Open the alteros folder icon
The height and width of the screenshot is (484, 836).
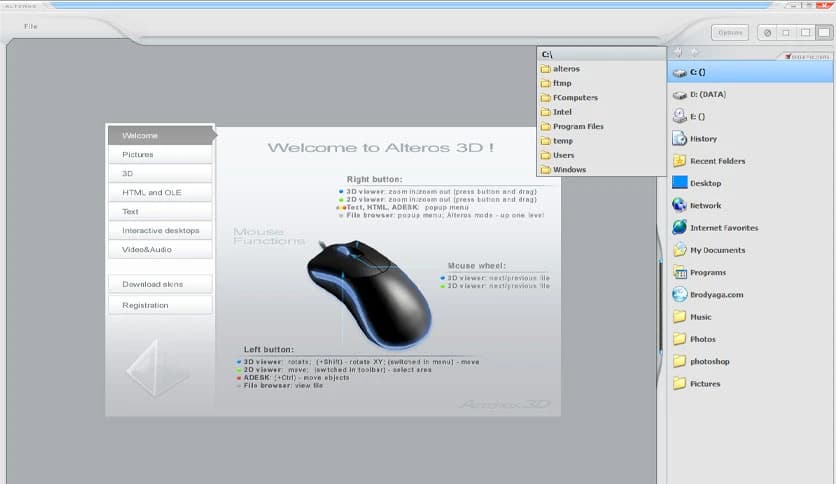[x=545, y=69]
